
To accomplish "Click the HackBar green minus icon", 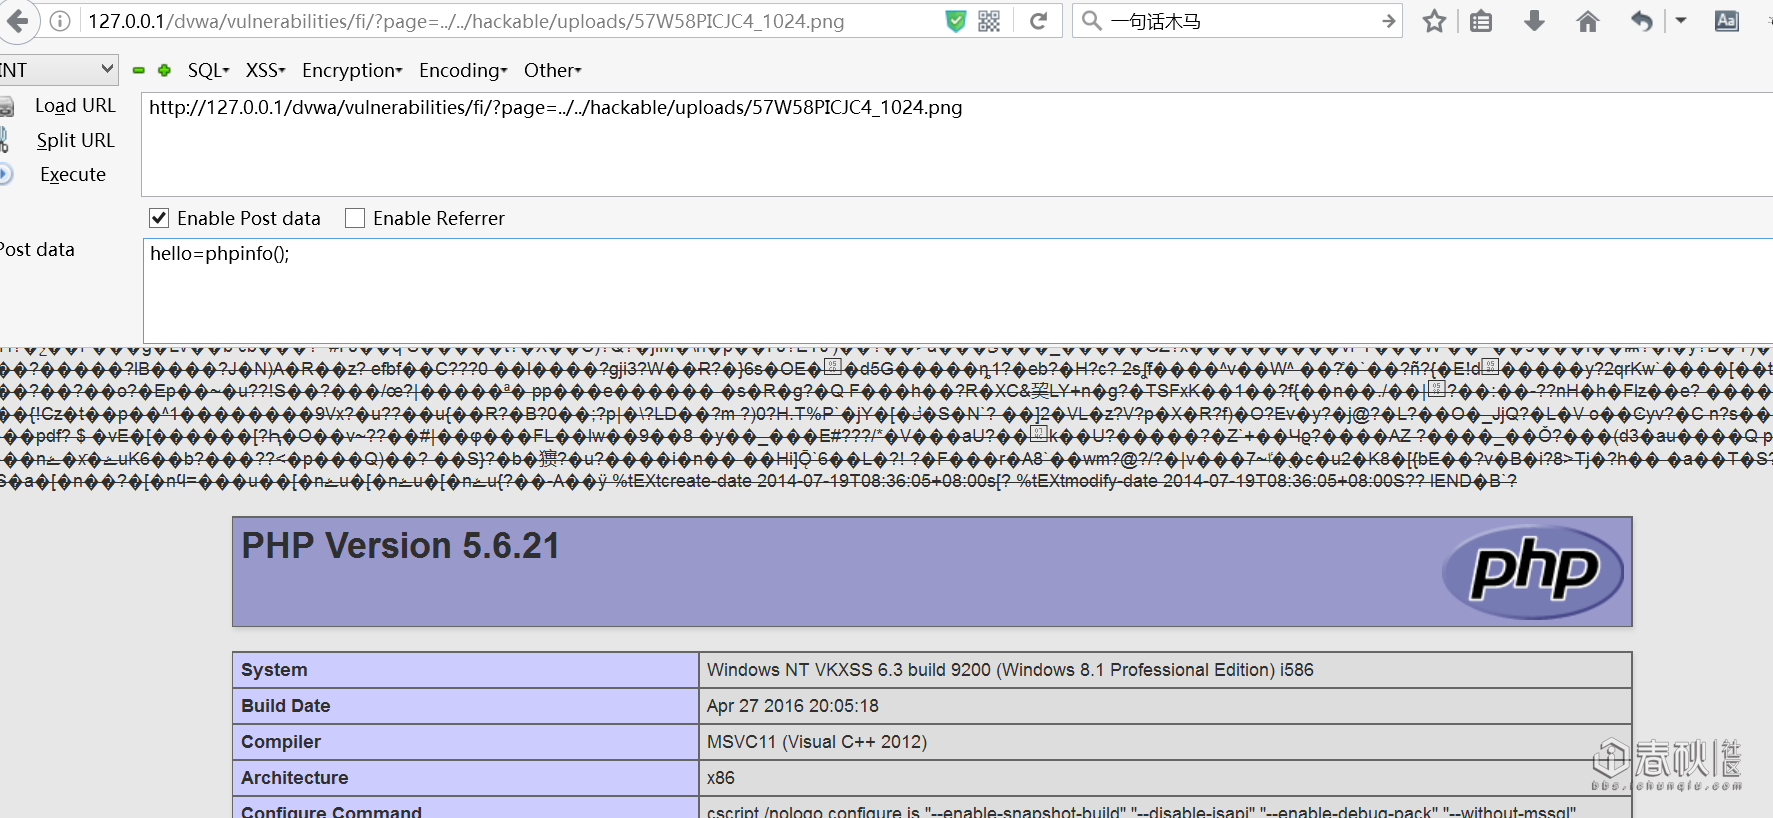I will (x=139, y=70).
